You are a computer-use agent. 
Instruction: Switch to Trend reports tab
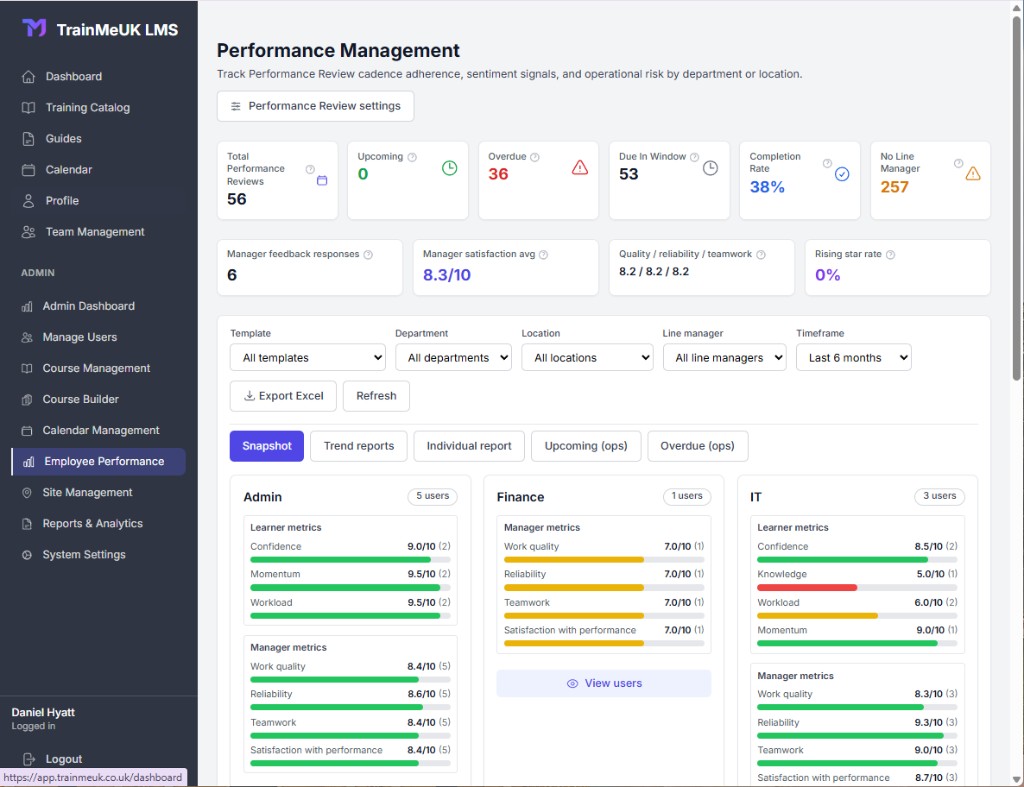(359, 446)
